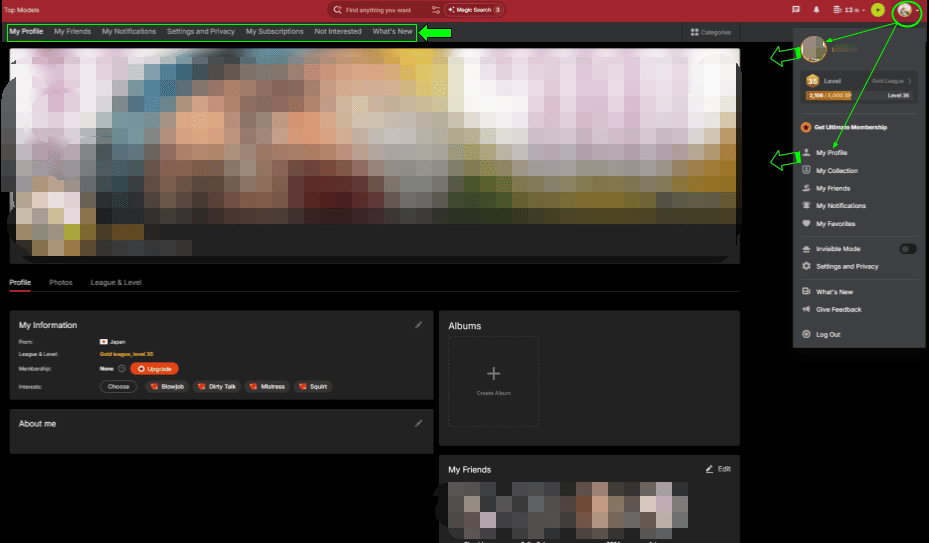Open the My Notifications top nav tab
The height and width of the screenshot is (543, 929).
click(x=129, y=31)
